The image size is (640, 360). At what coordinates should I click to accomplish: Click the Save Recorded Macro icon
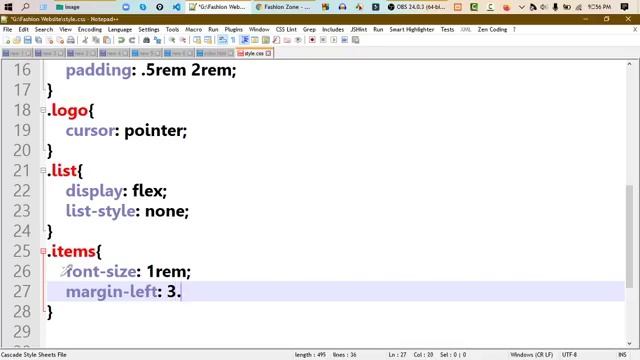coord(356,40)
